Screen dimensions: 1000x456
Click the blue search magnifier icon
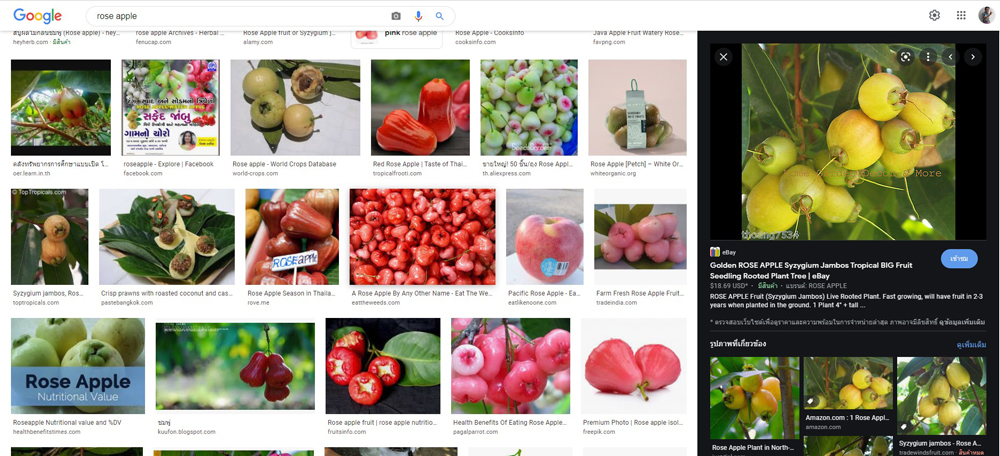point(439,16)
